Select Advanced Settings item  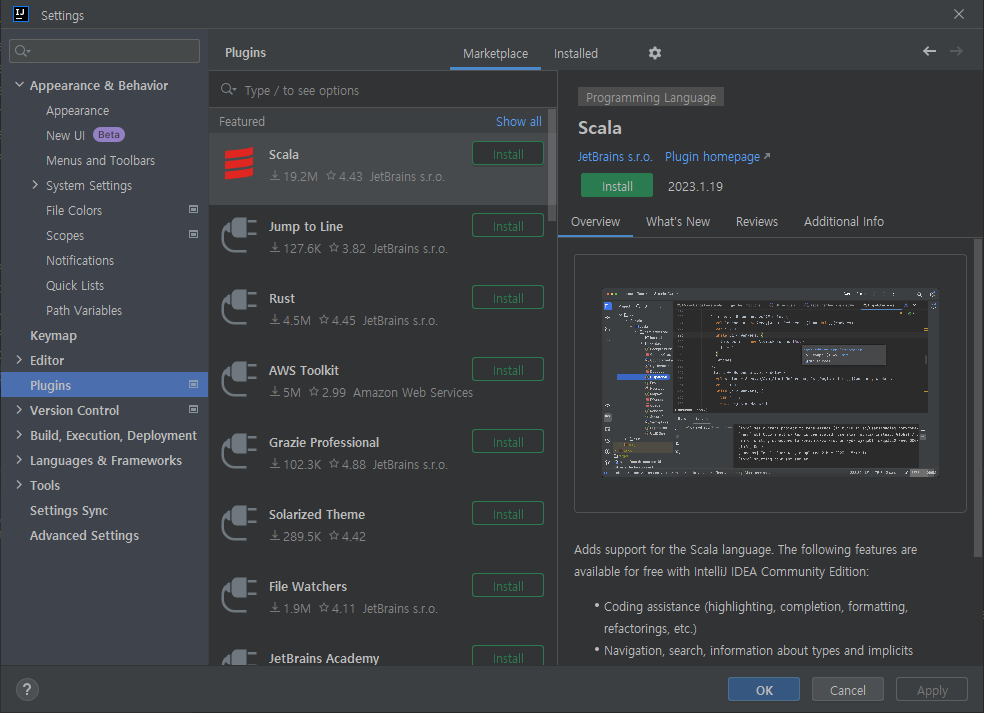[84, 535]
